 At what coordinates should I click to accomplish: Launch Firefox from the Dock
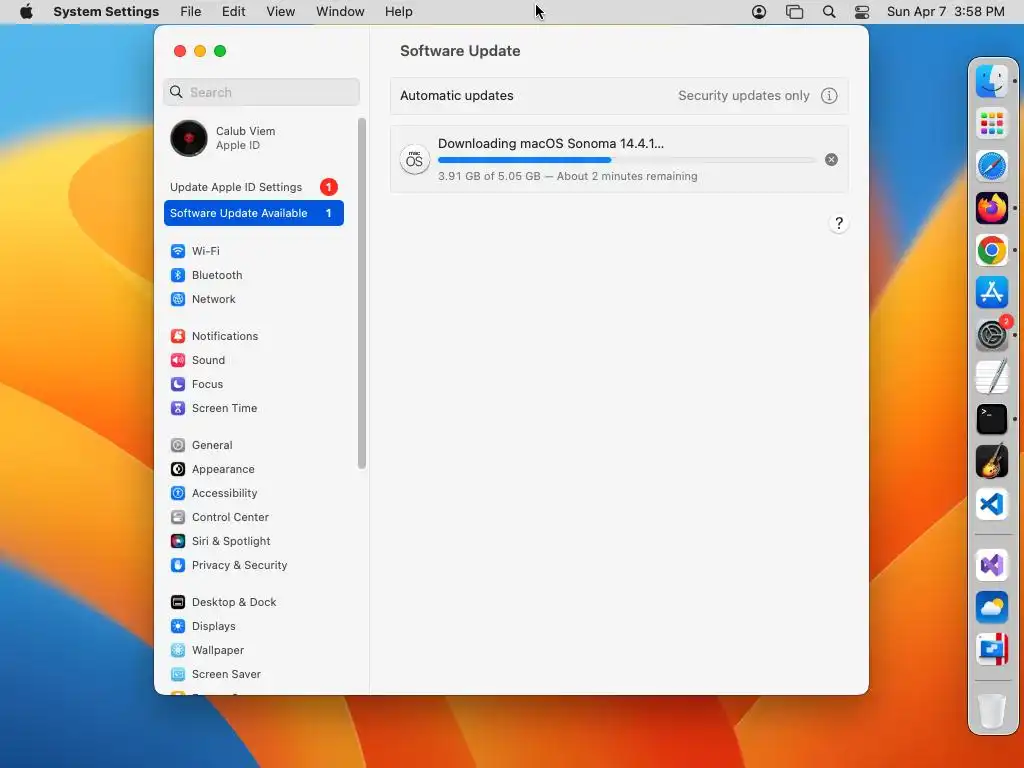click(991, 208)
